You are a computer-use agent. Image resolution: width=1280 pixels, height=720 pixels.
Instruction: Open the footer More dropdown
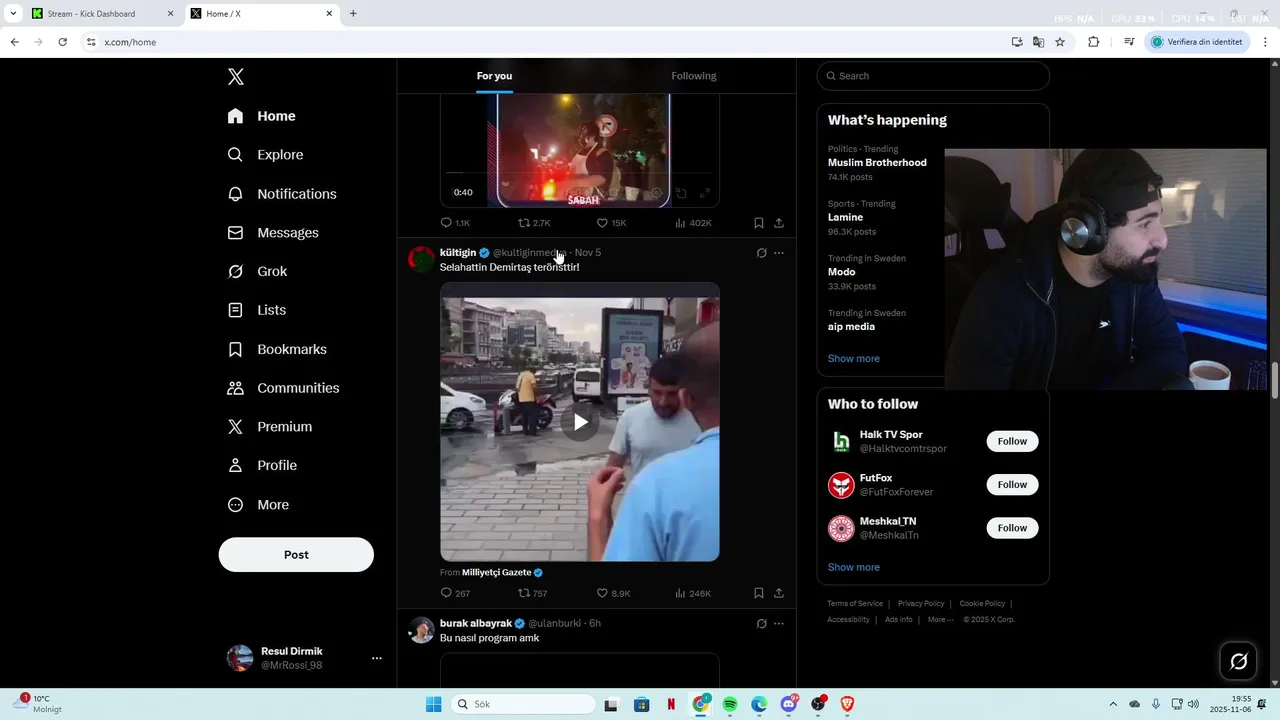pos(940,620)
